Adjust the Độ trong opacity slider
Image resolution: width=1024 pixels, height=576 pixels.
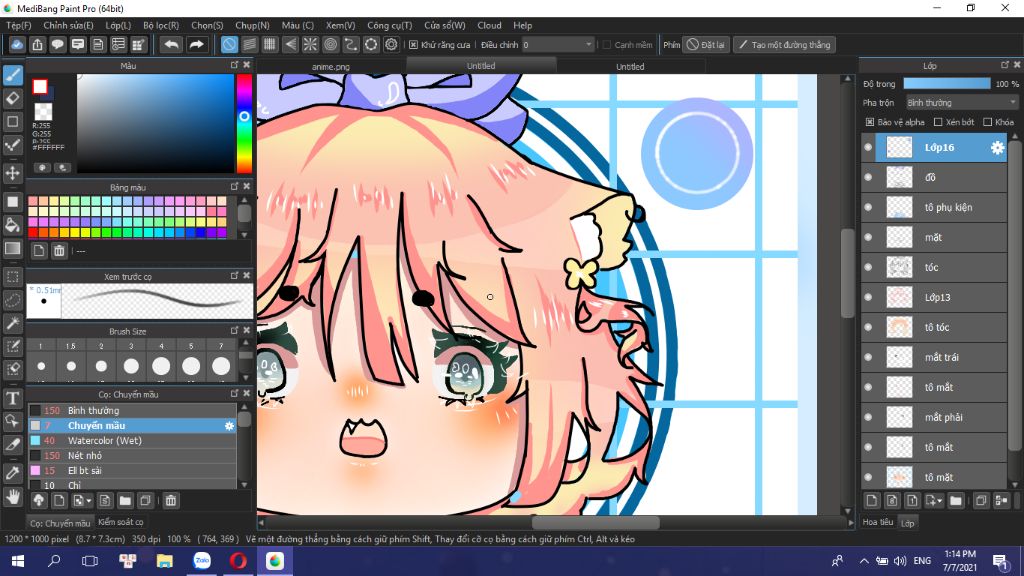coord(947,84)
